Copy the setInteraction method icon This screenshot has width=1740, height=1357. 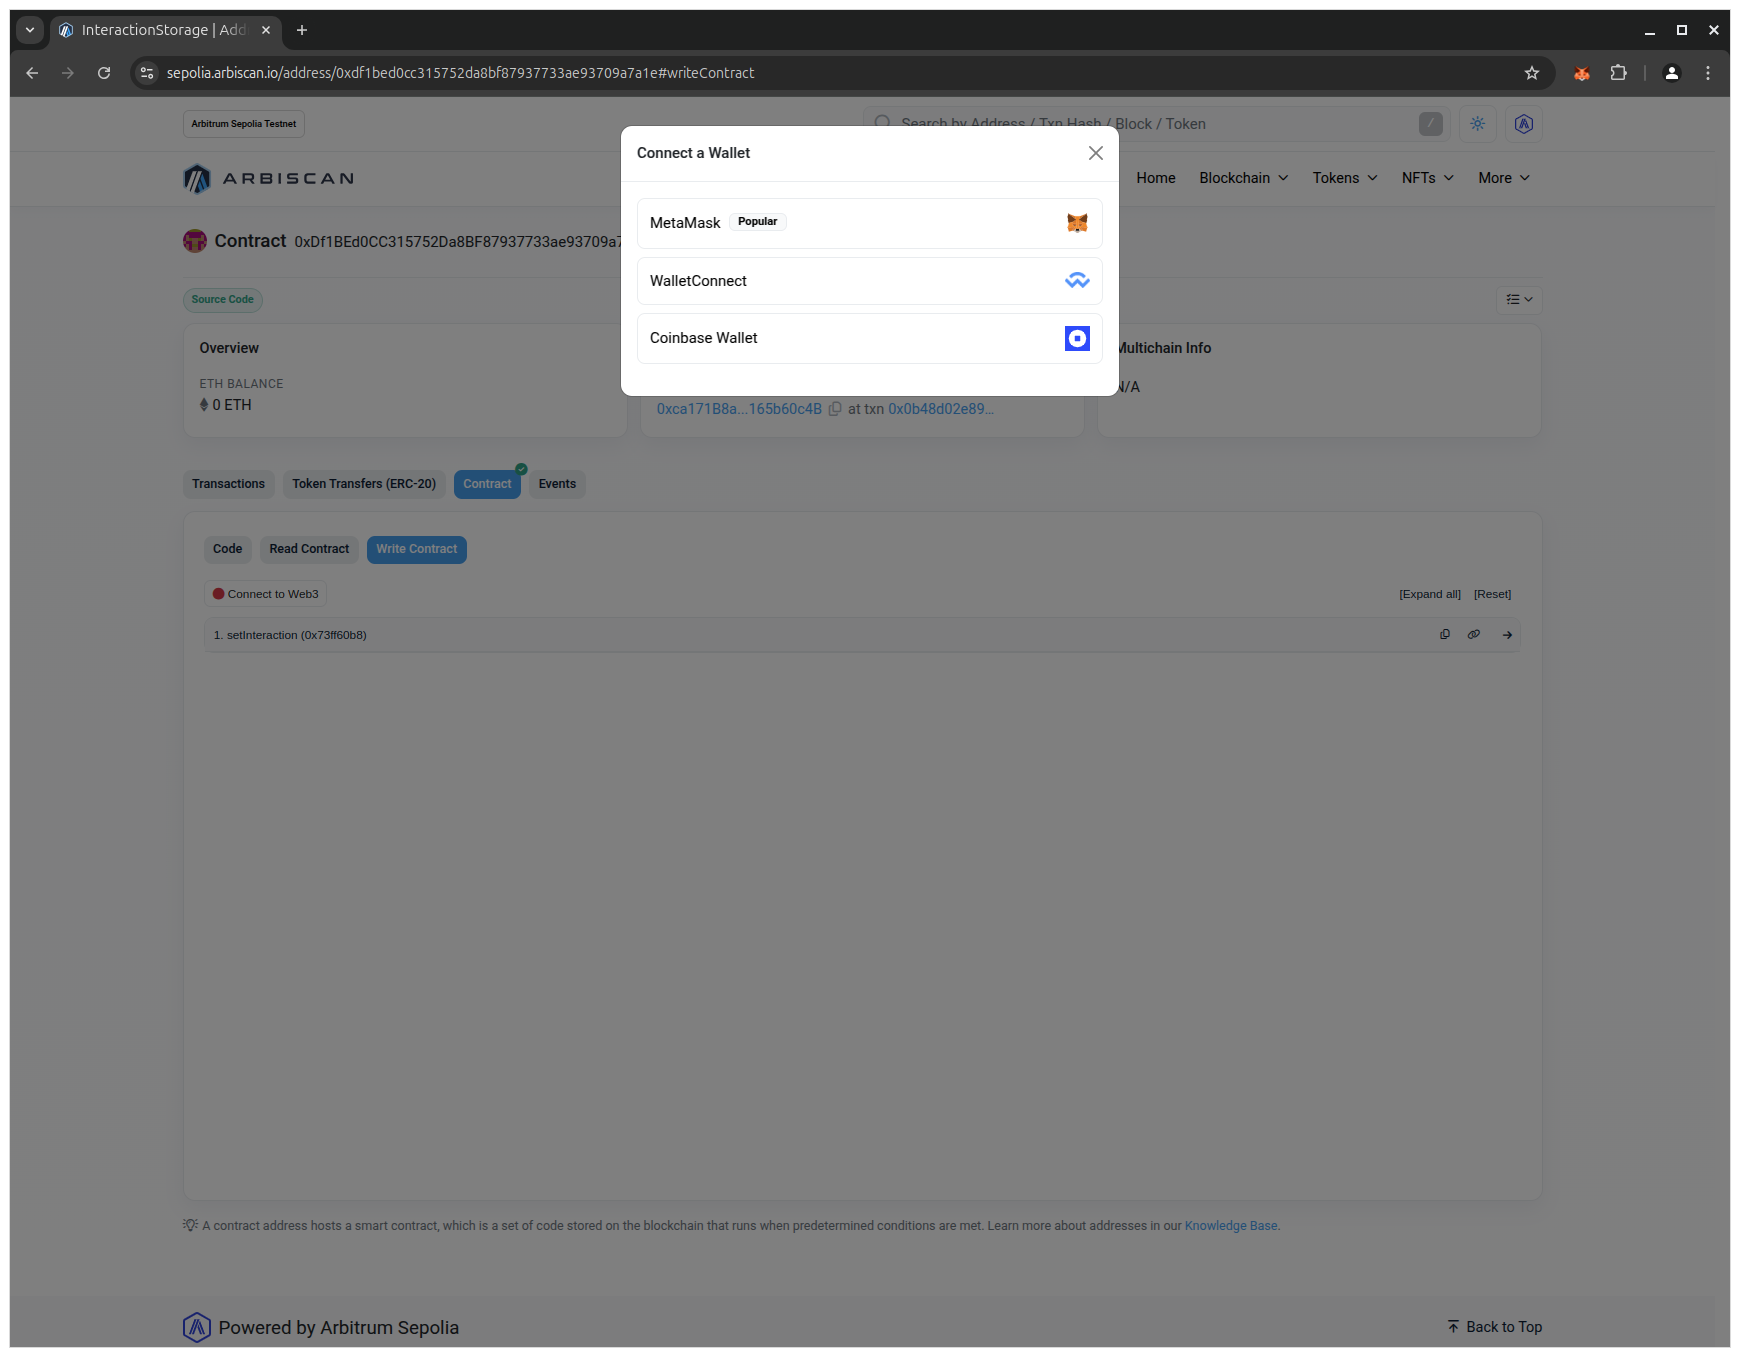1444,635
